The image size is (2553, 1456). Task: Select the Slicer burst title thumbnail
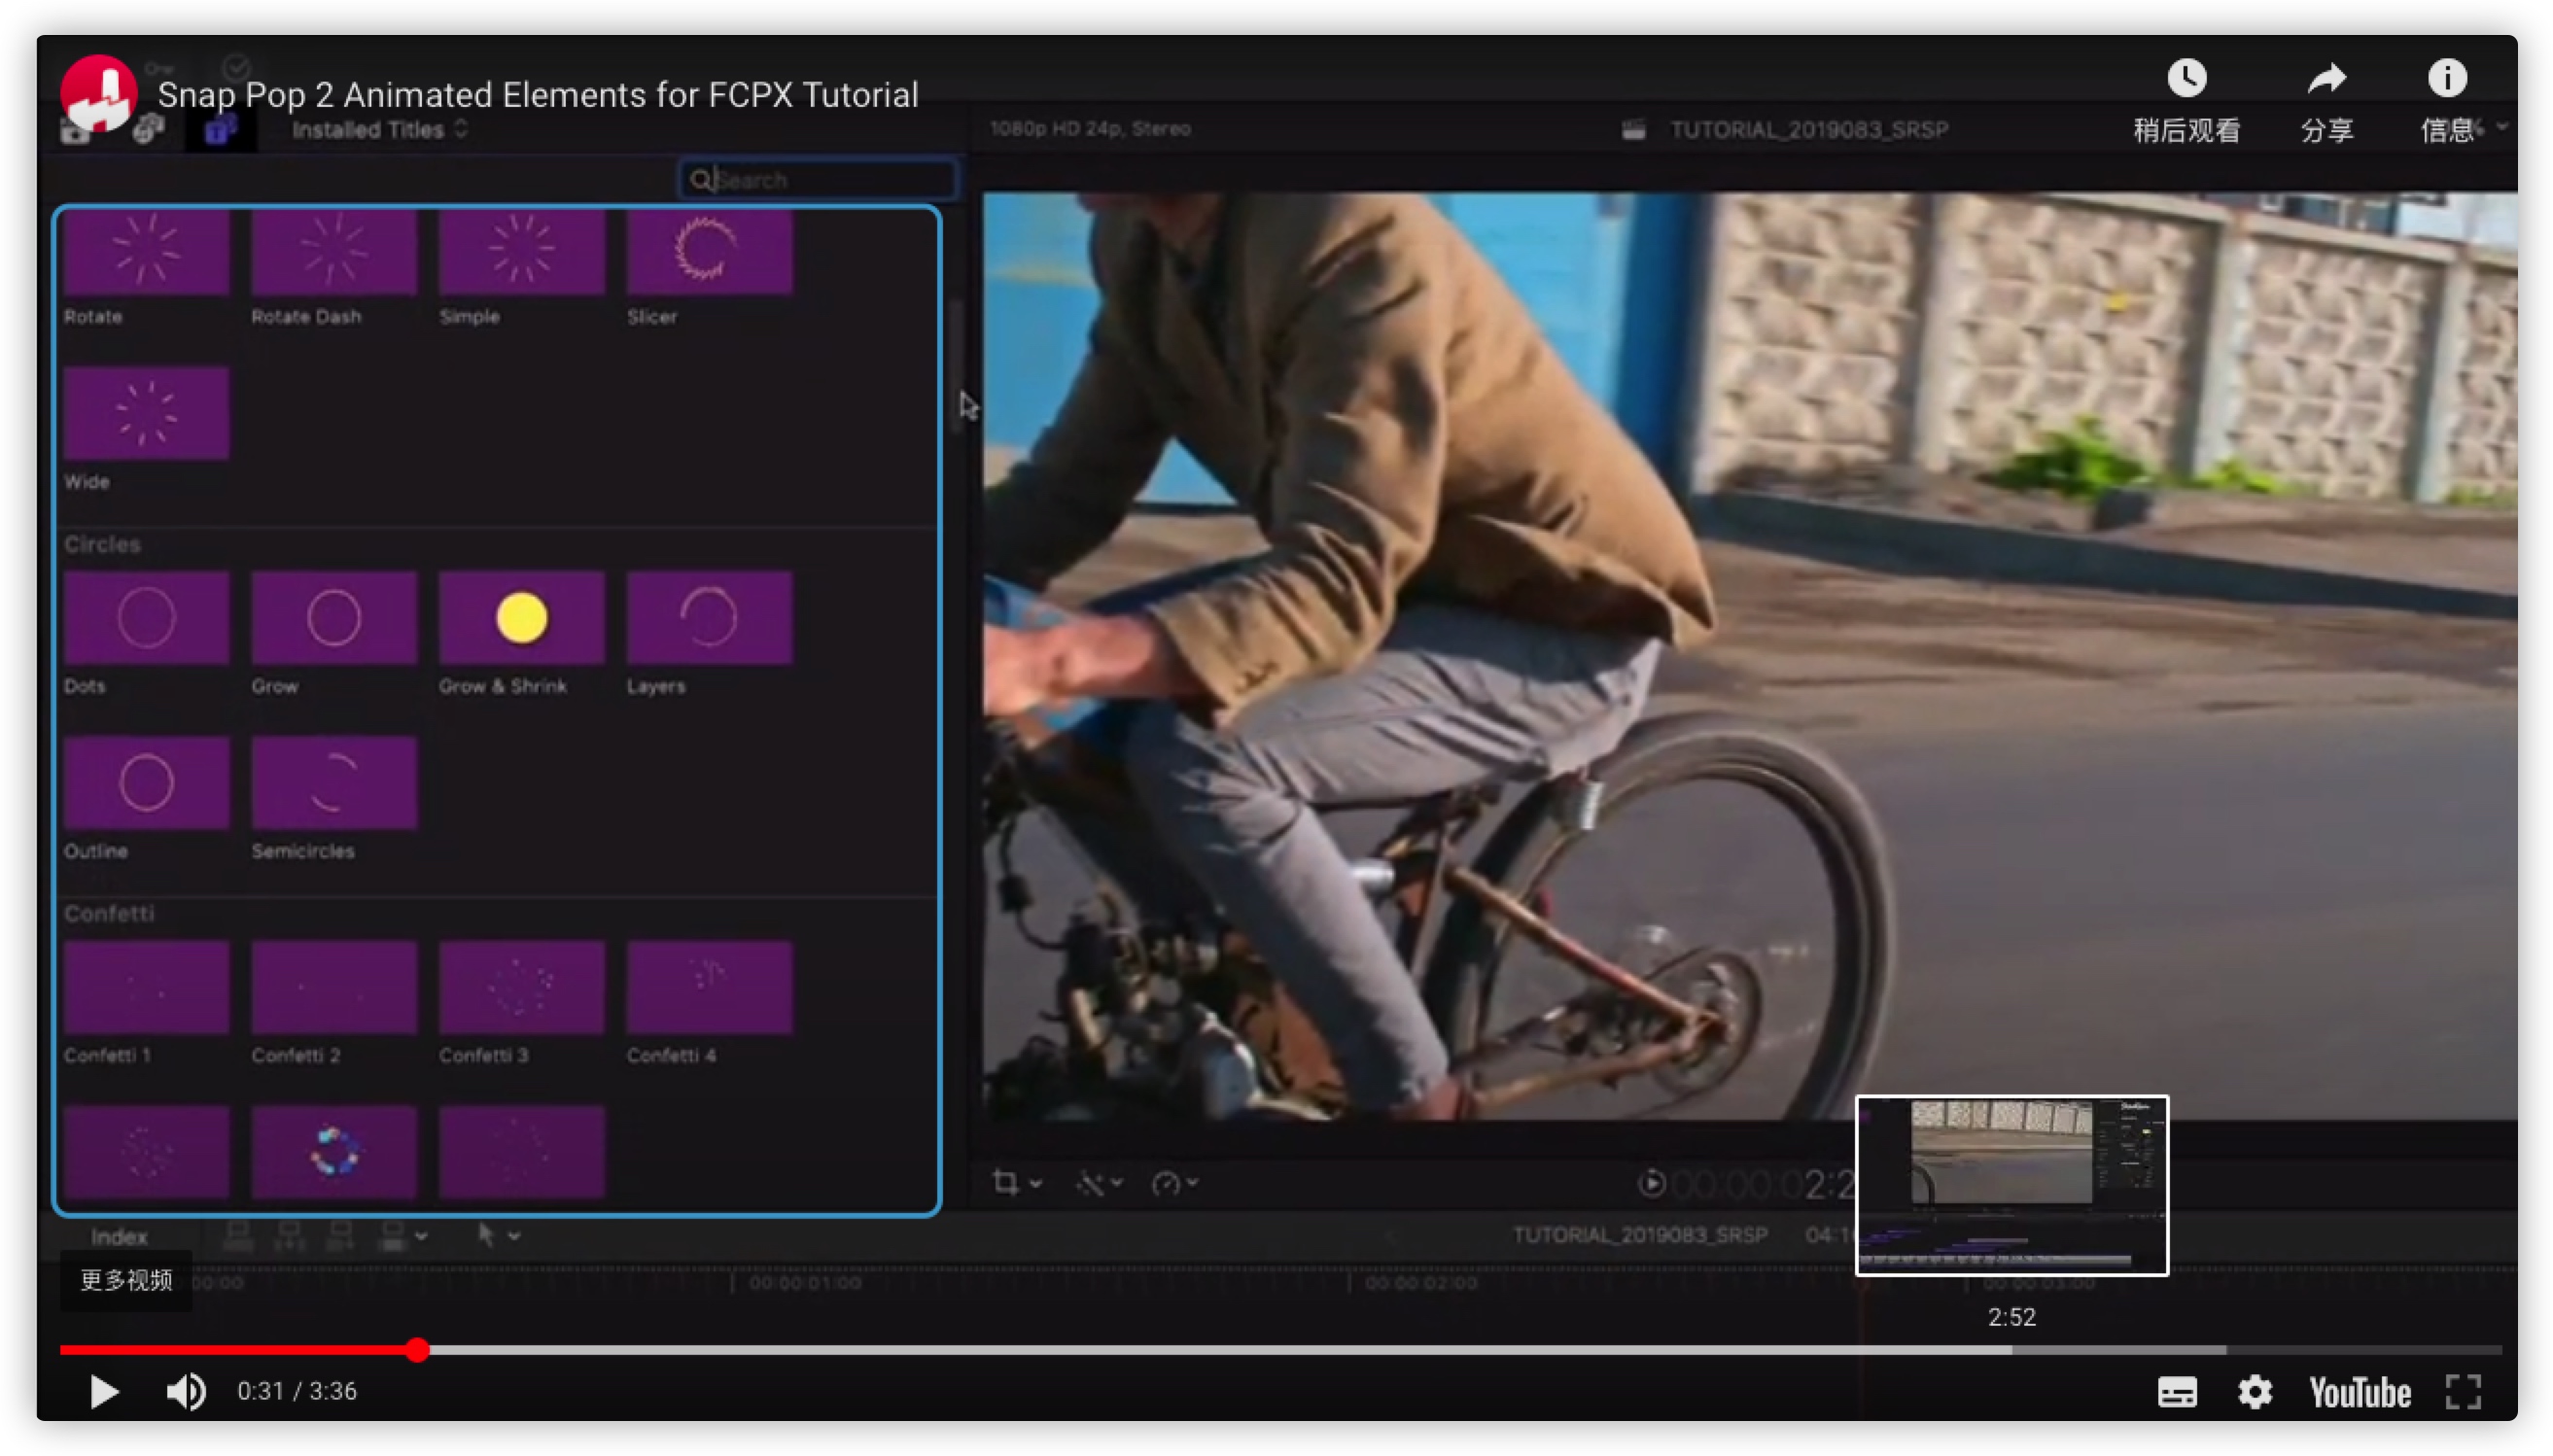pyautogui.click(x=709, y=250)
